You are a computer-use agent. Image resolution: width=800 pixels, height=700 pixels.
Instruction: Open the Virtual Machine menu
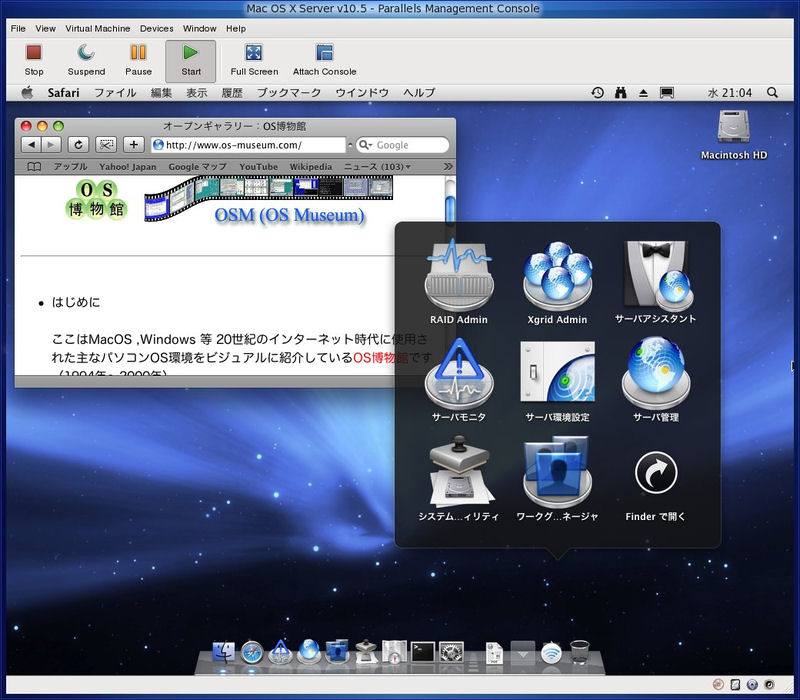coord(97,29)
